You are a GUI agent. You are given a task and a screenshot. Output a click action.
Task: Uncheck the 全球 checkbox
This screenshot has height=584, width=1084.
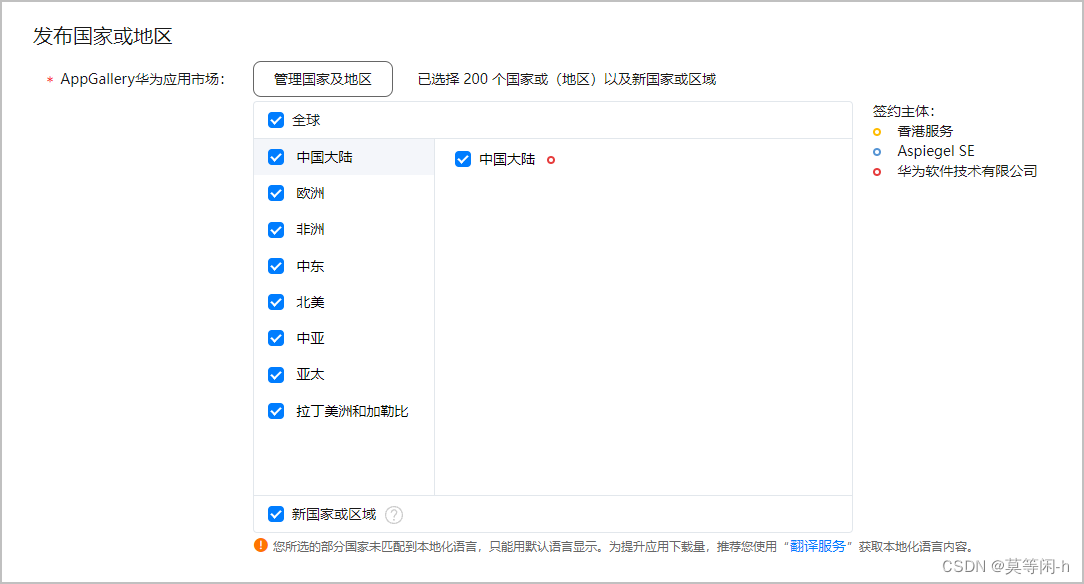point(276,120)
